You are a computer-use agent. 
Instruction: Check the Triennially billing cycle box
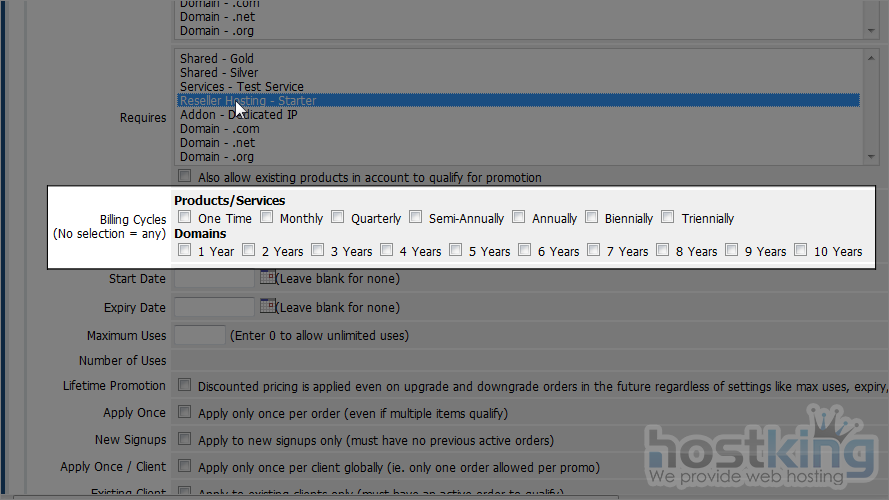pyautogui.click(x=669, y=217)
